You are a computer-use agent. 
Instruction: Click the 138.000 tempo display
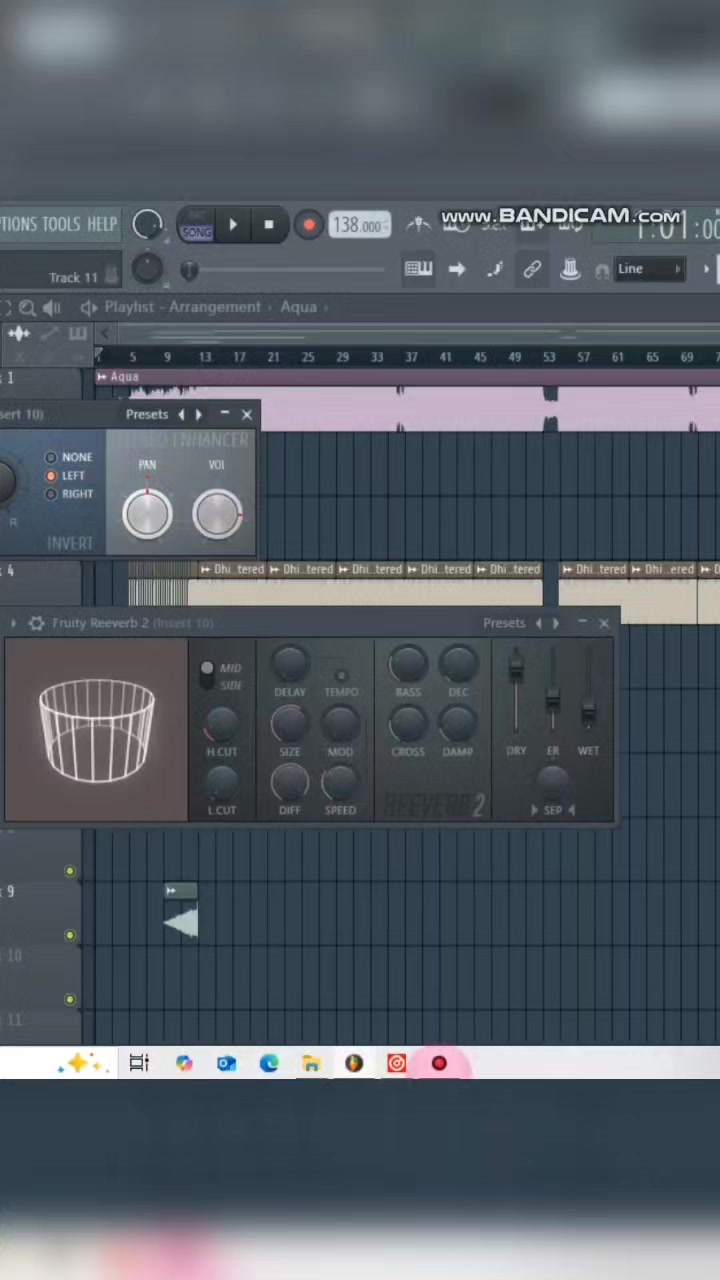[359, 226]
